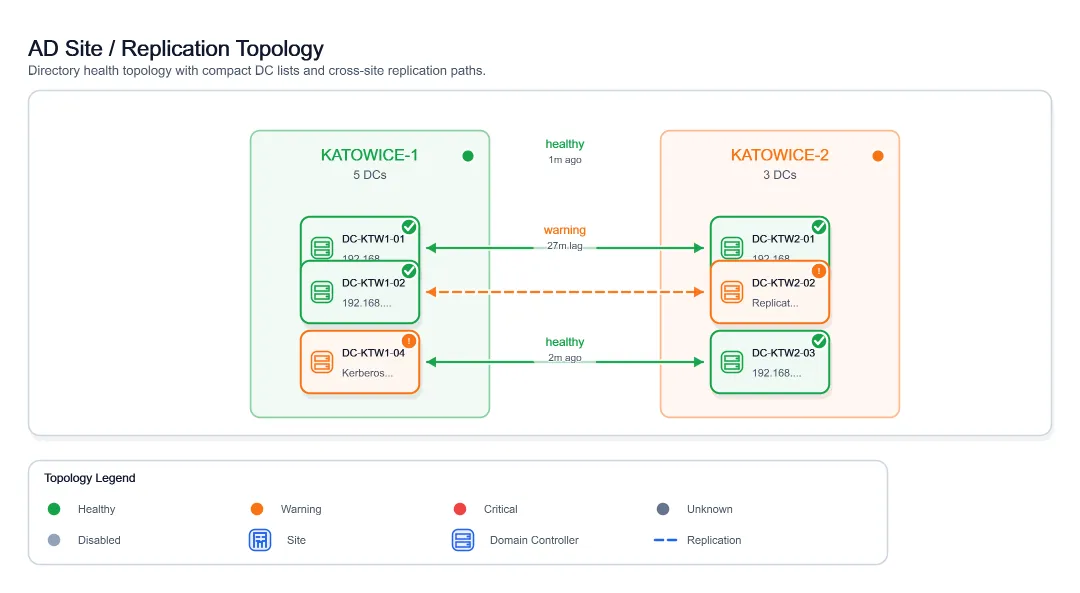1080x593 pixels.
Task: Click the Critical red legend dot
Action: [460, 509]
